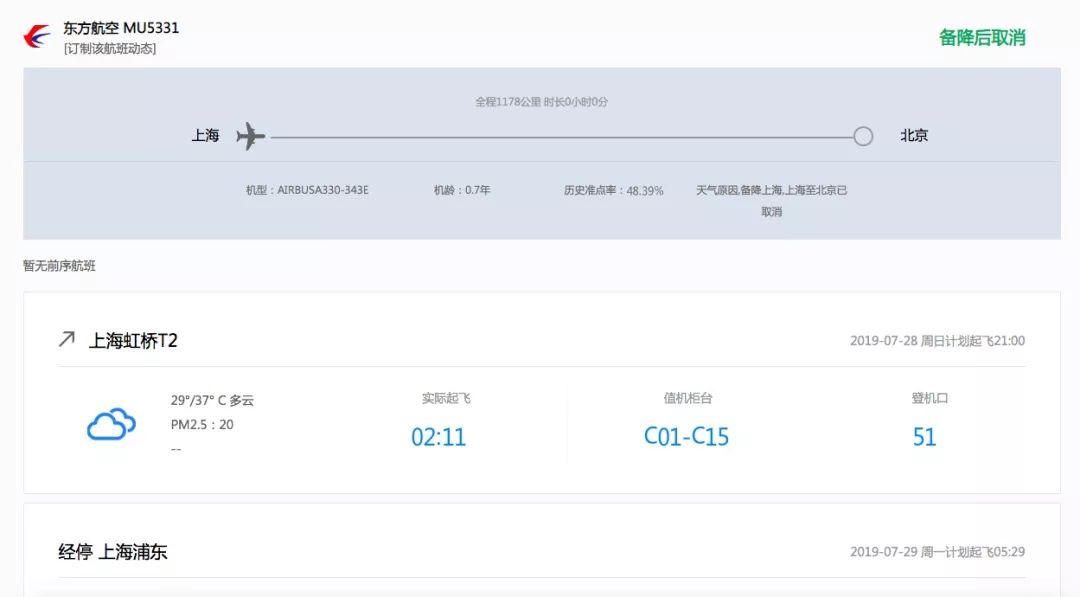Select the departure city 上海 label
The width and height of the screenshot is (1080, 597).
coord(205,136)
